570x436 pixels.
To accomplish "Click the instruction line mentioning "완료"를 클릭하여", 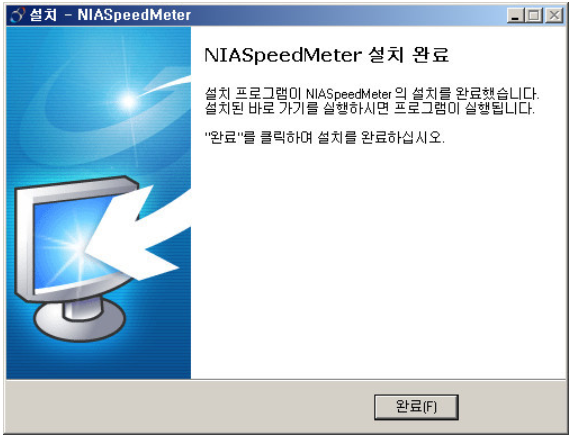I will click(x=325, y=138).
